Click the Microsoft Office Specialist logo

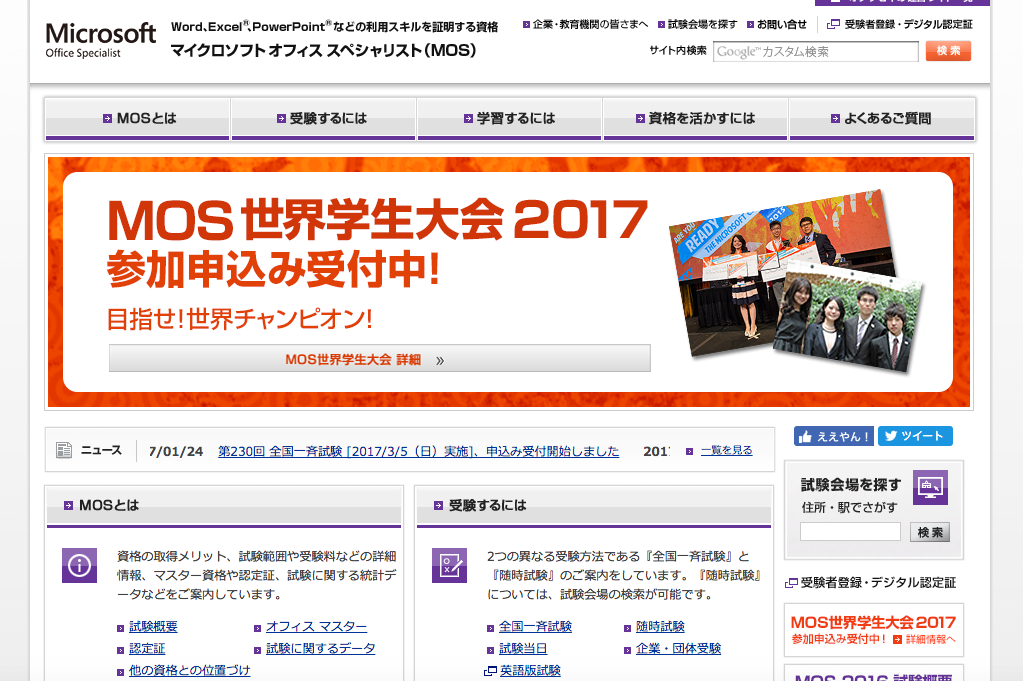click(x=100, y=40)
